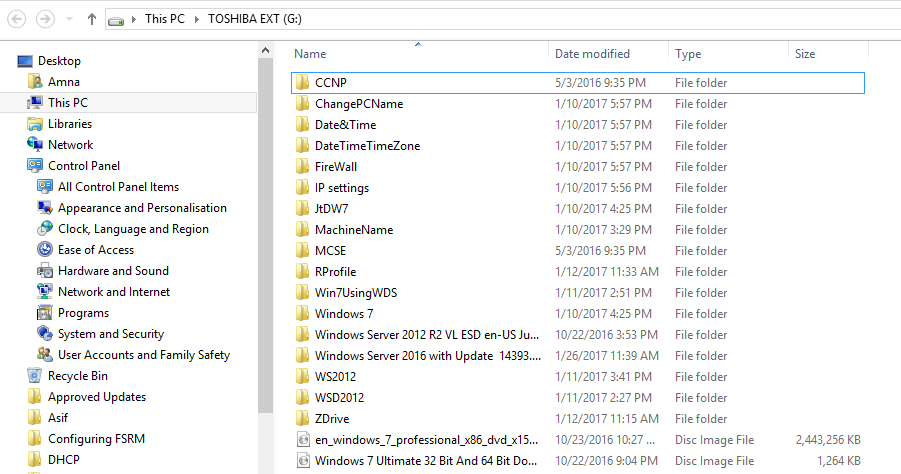Open the recent locations dropdown arrow
Image resolution: width=901 pixels, height=474 pixels.
[70, 19]
